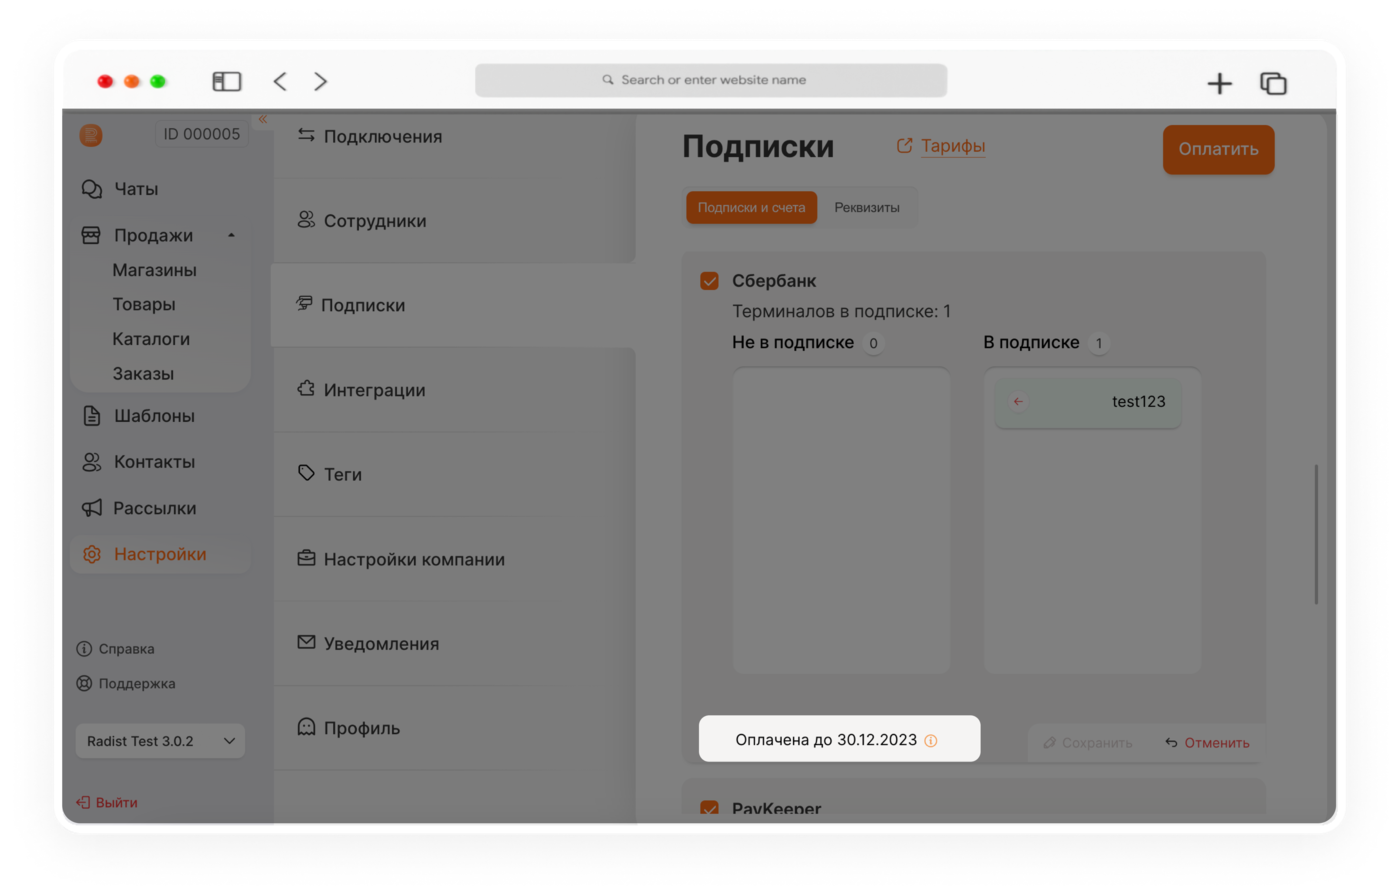Viewport: 1400px width, 894px height.
Task: Click the page vertical scrollbar
Action: click(x=1316, y=534)
